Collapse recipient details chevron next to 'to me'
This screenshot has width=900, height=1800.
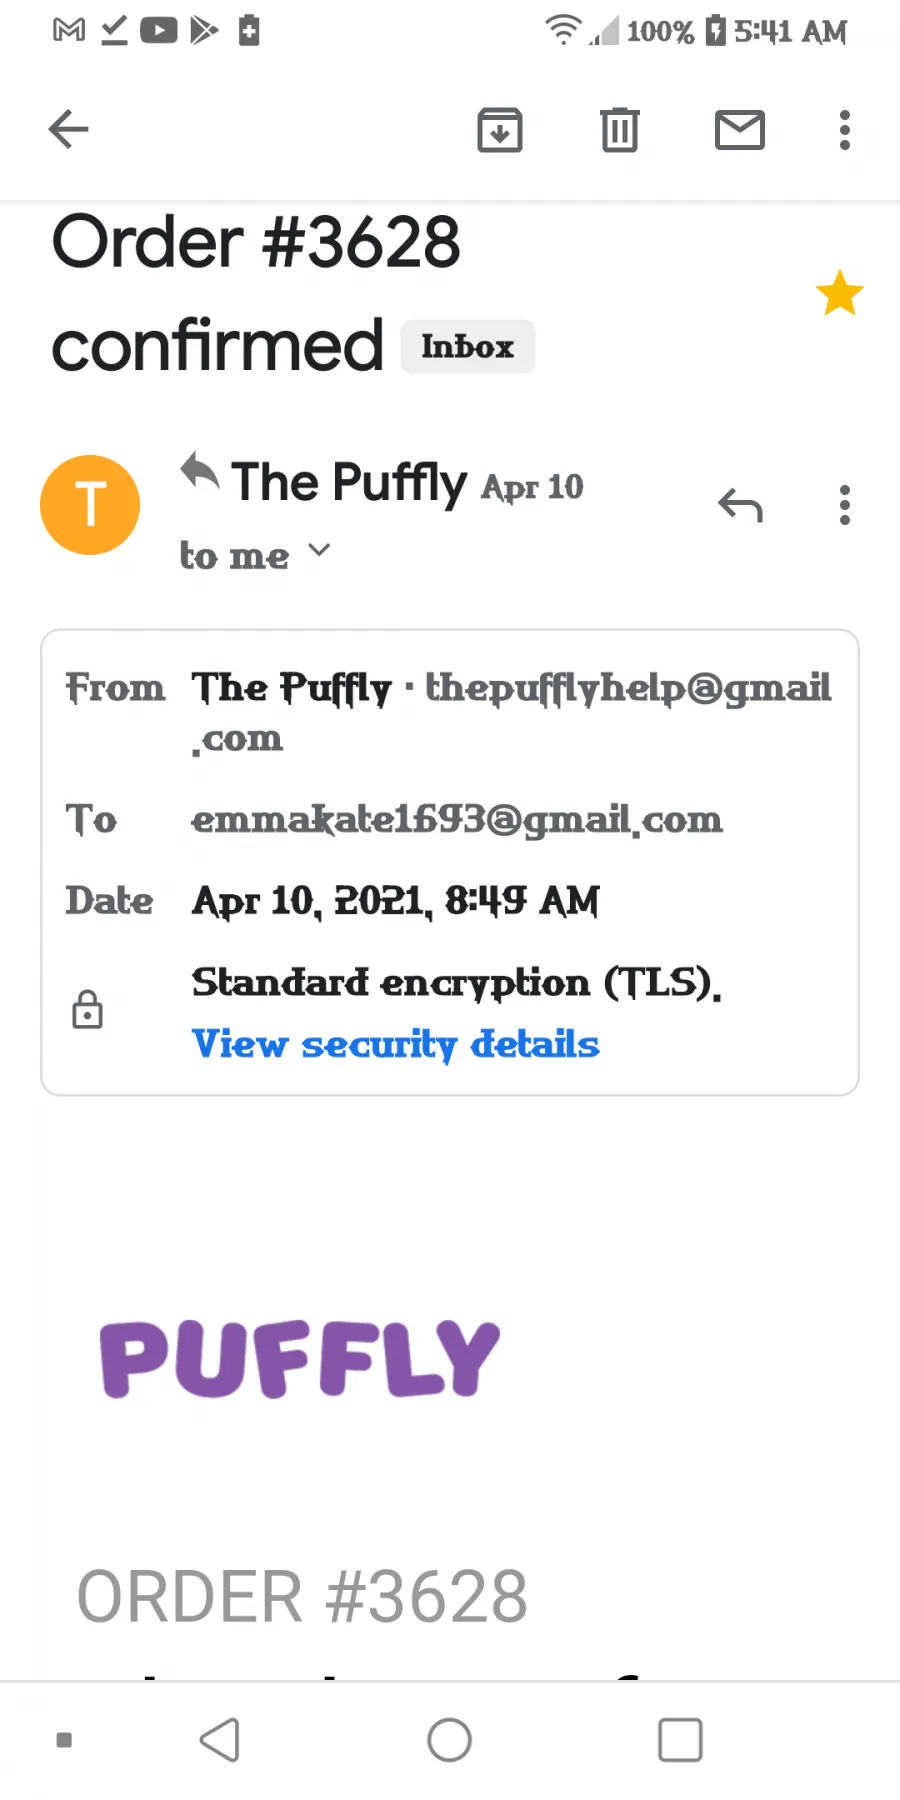click(319, 550)
